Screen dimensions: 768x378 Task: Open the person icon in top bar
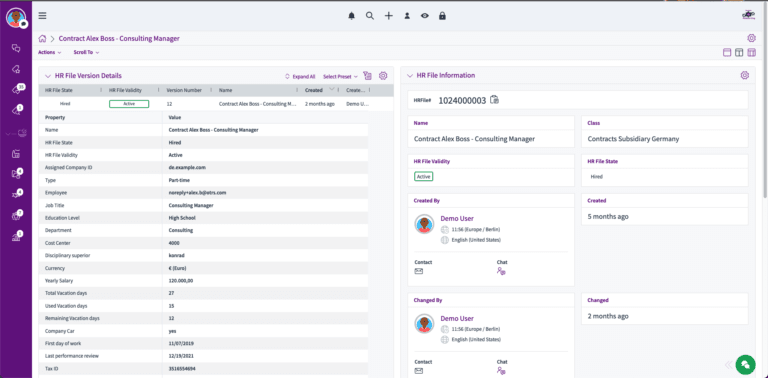(407, 16)
